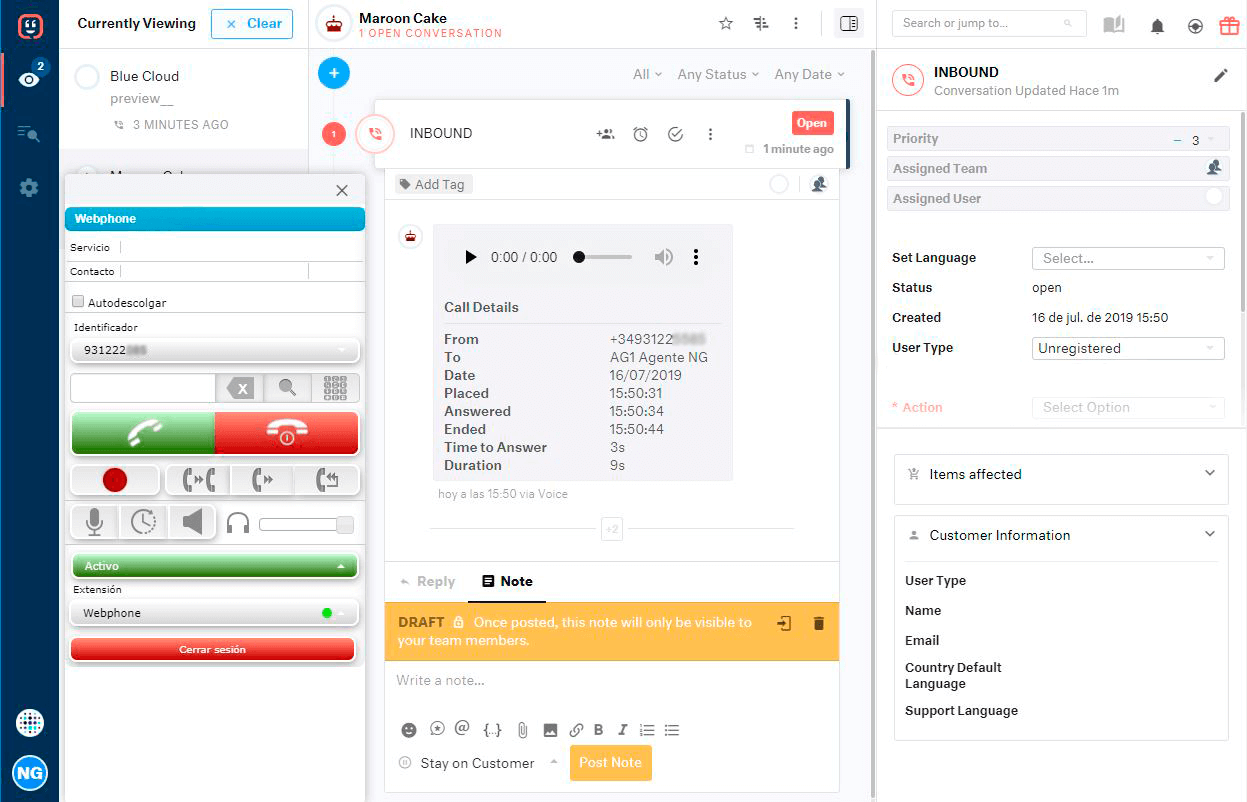Open the filter sliders icon in header
This screenshot has width=1247, height=802.
(761, 24)
